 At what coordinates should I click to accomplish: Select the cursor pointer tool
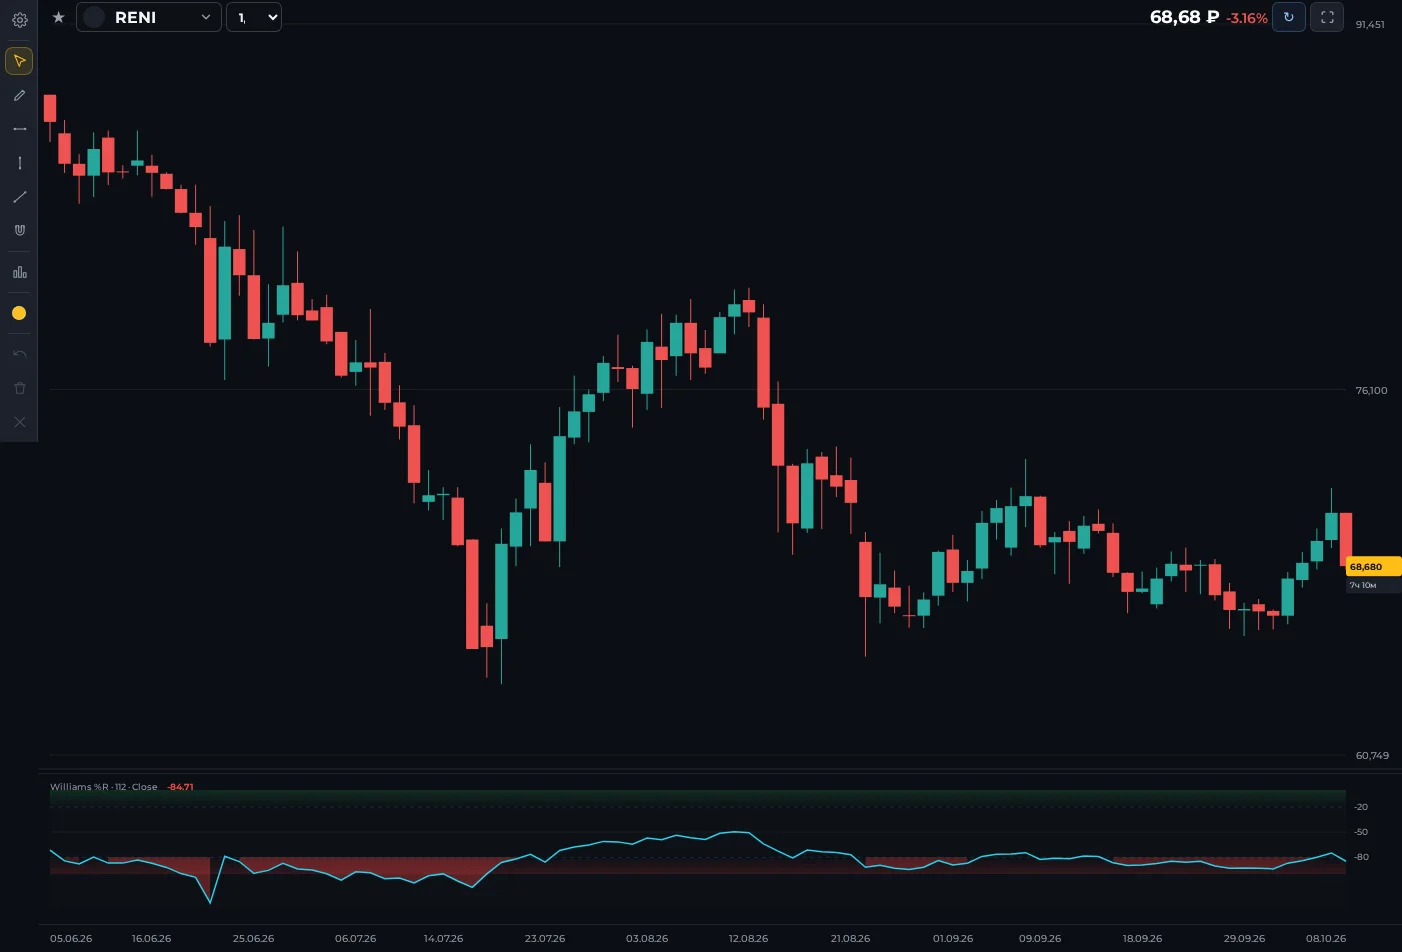click(x=19, y=61)
